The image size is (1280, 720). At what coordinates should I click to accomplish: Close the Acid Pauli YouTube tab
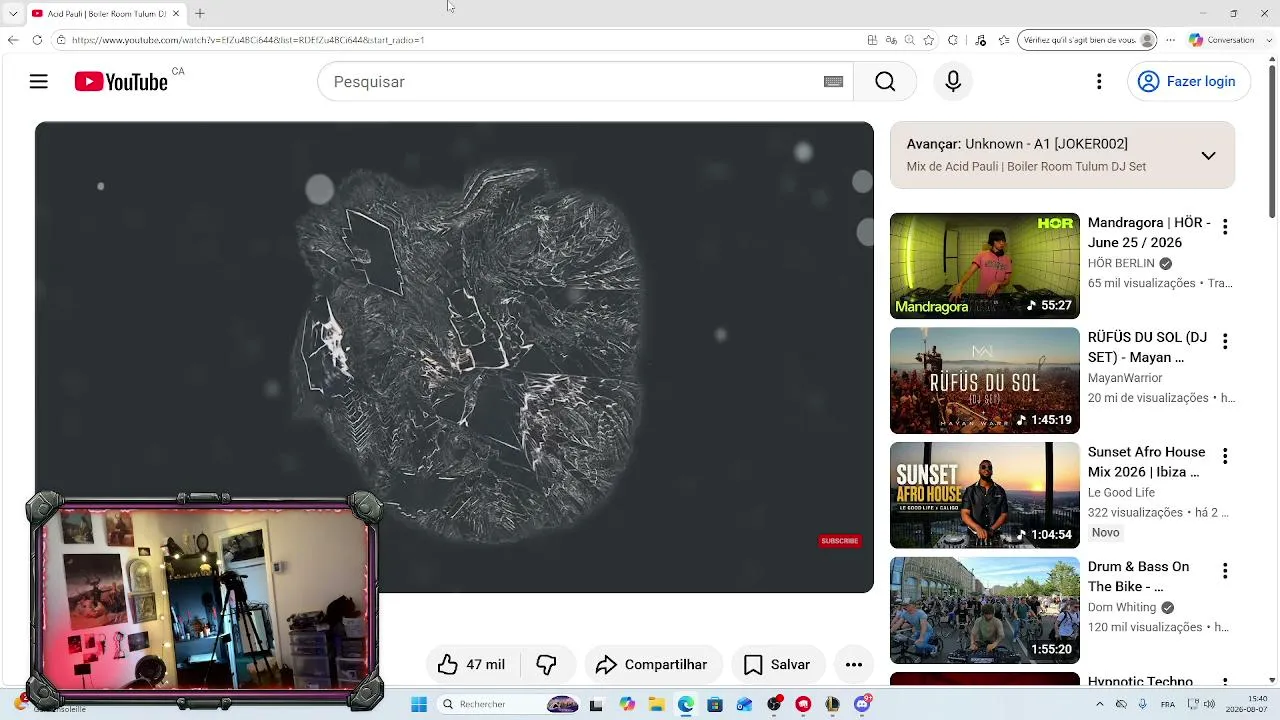[x=176, y=14]
